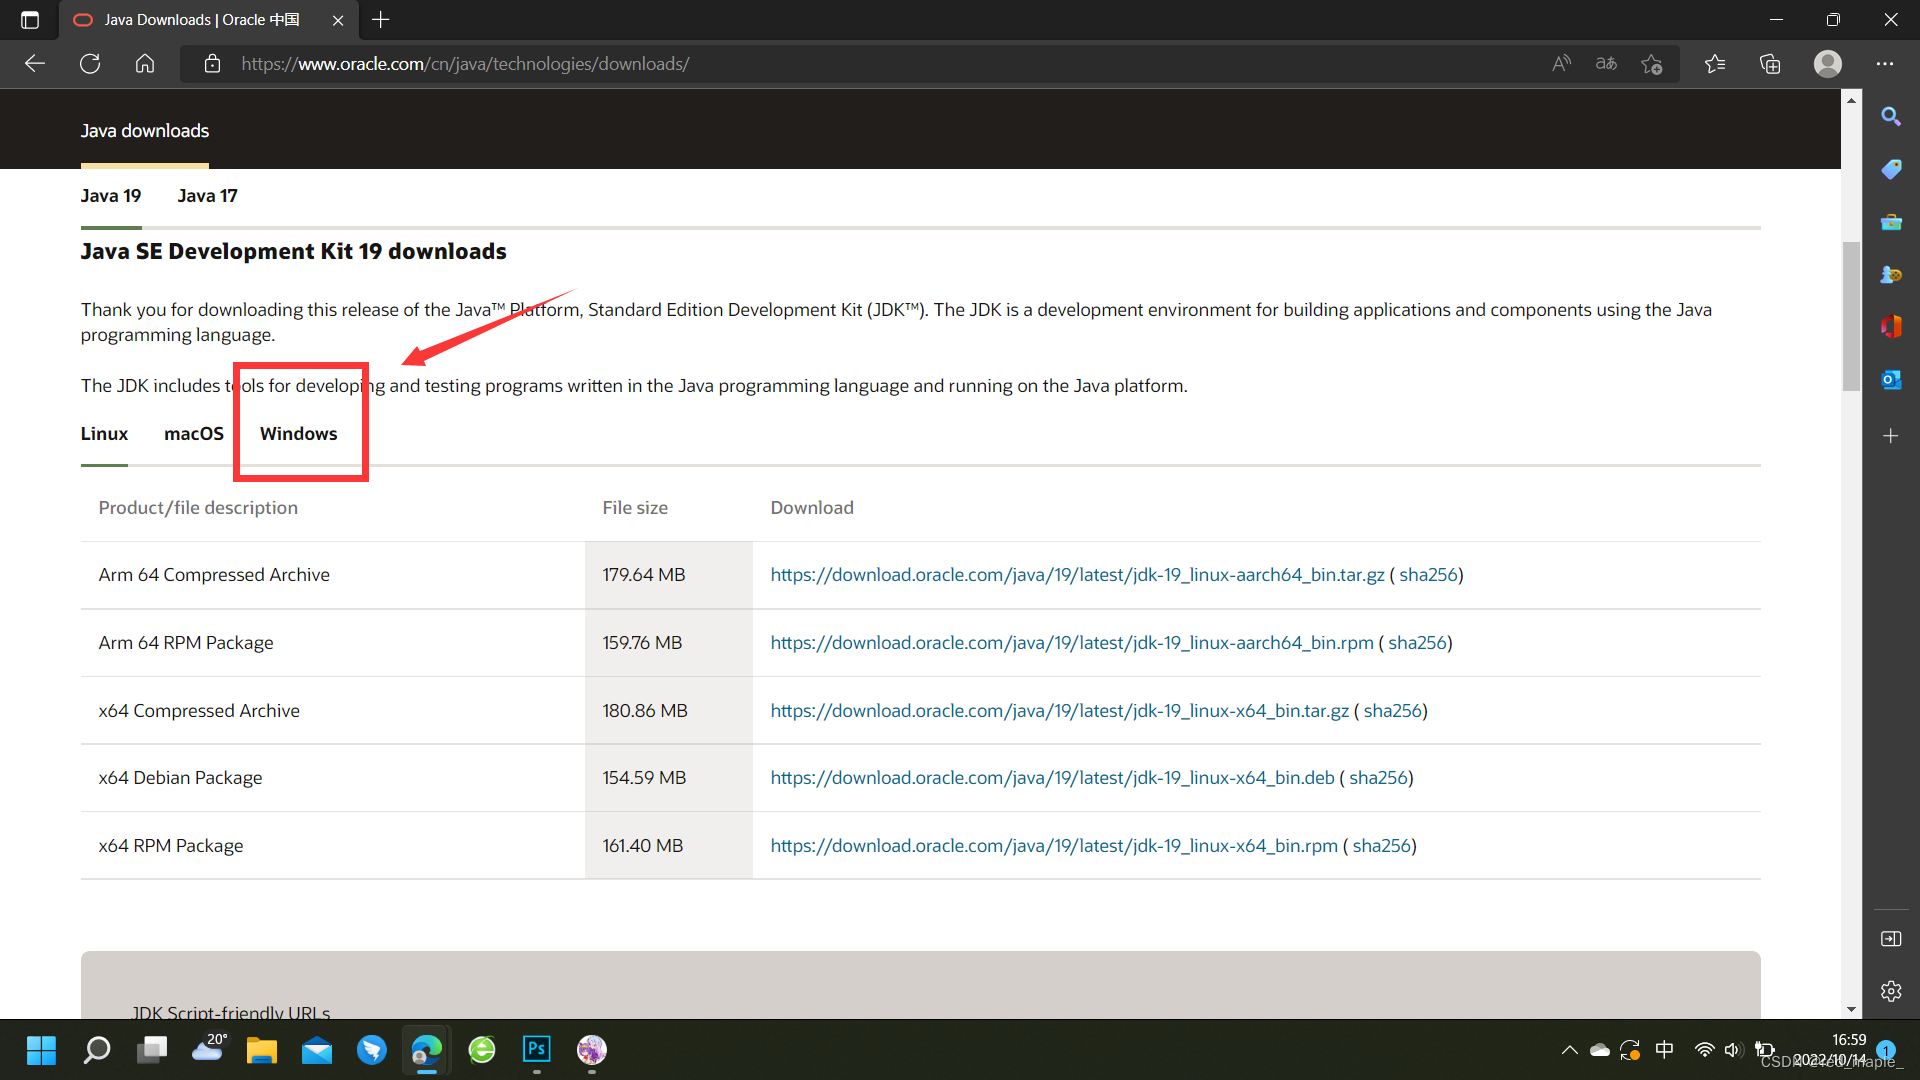Switch to the Windows tab
Viewport: 1920px width, 1080px height.
point(298,434)
